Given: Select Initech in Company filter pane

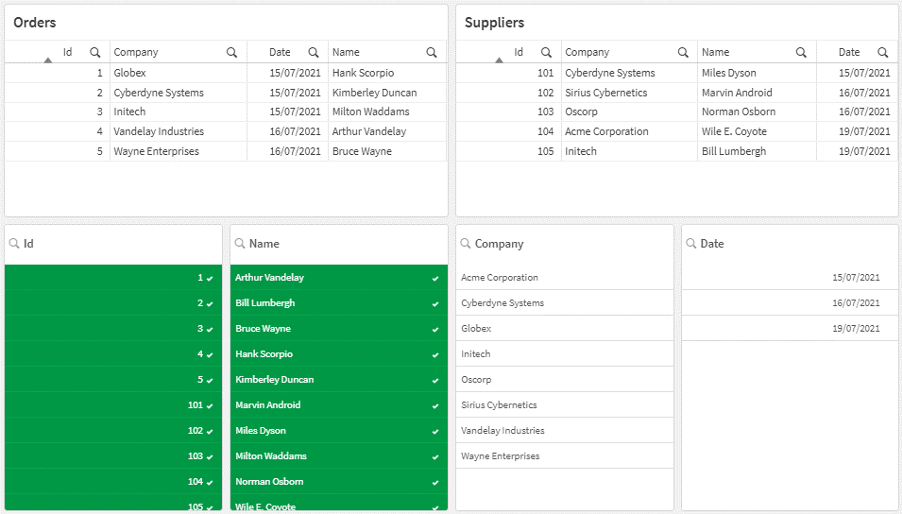Looking at the screenshot, I should [564, 354].
